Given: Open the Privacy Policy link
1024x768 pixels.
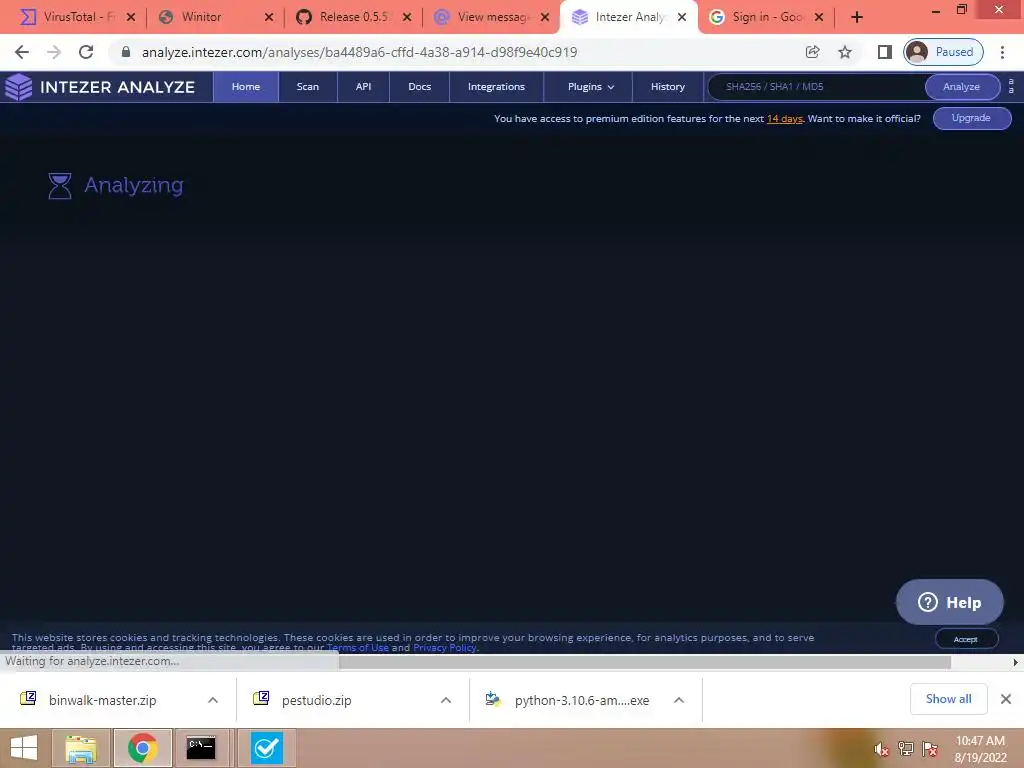Looking at the screenshot, I should (x=445, y=648).
